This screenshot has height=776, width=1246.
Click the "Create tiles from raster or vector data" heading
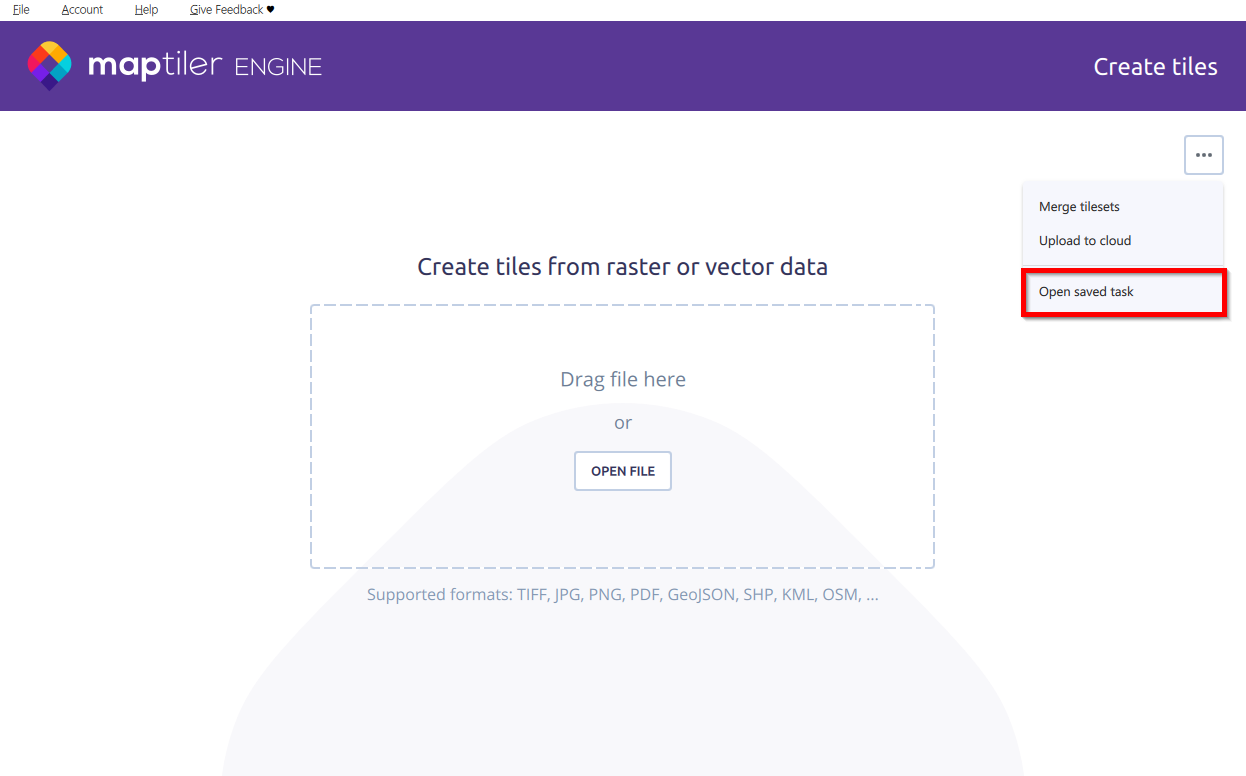click(622, 267)
